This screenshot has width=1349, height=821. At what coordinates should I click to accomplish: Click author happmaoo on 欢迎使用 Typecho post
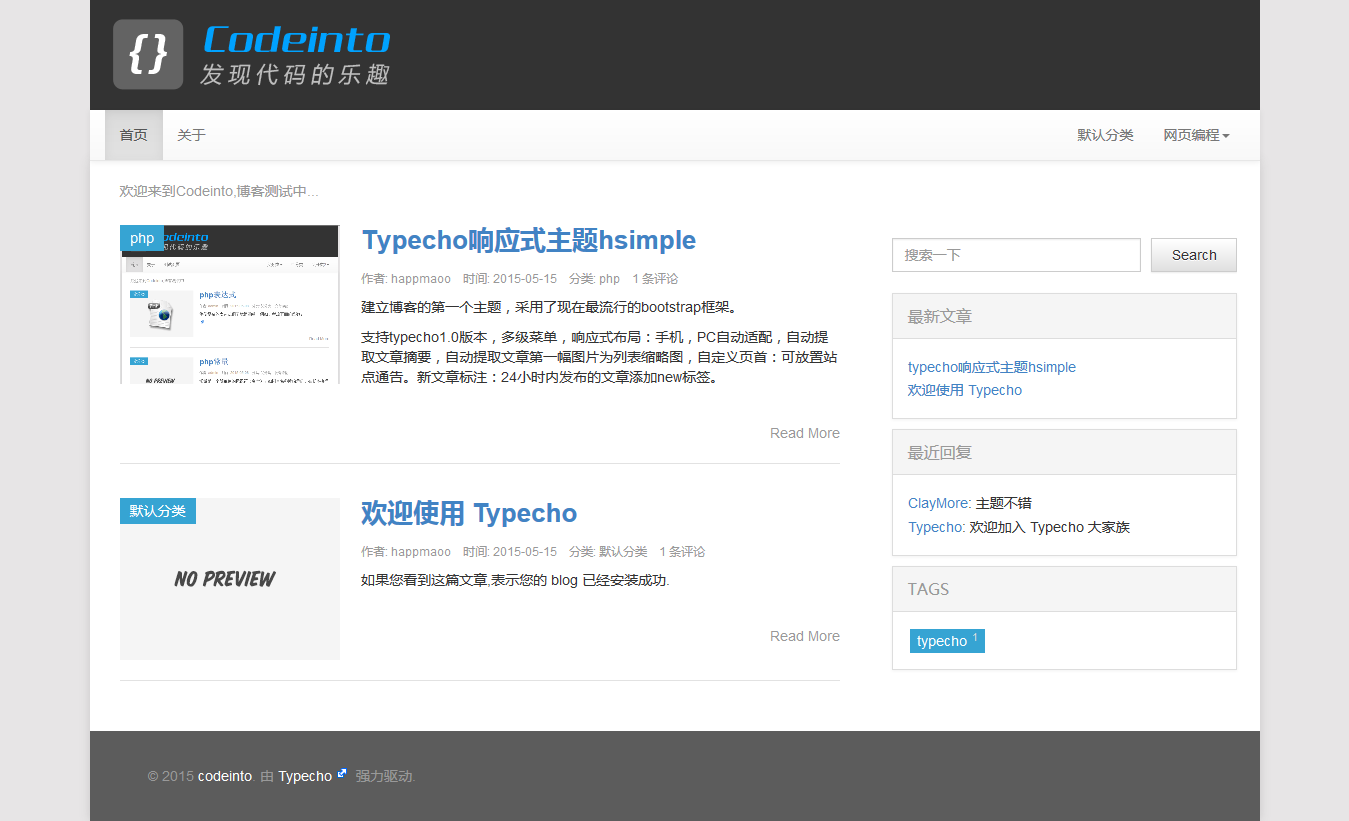coord(421,552)
